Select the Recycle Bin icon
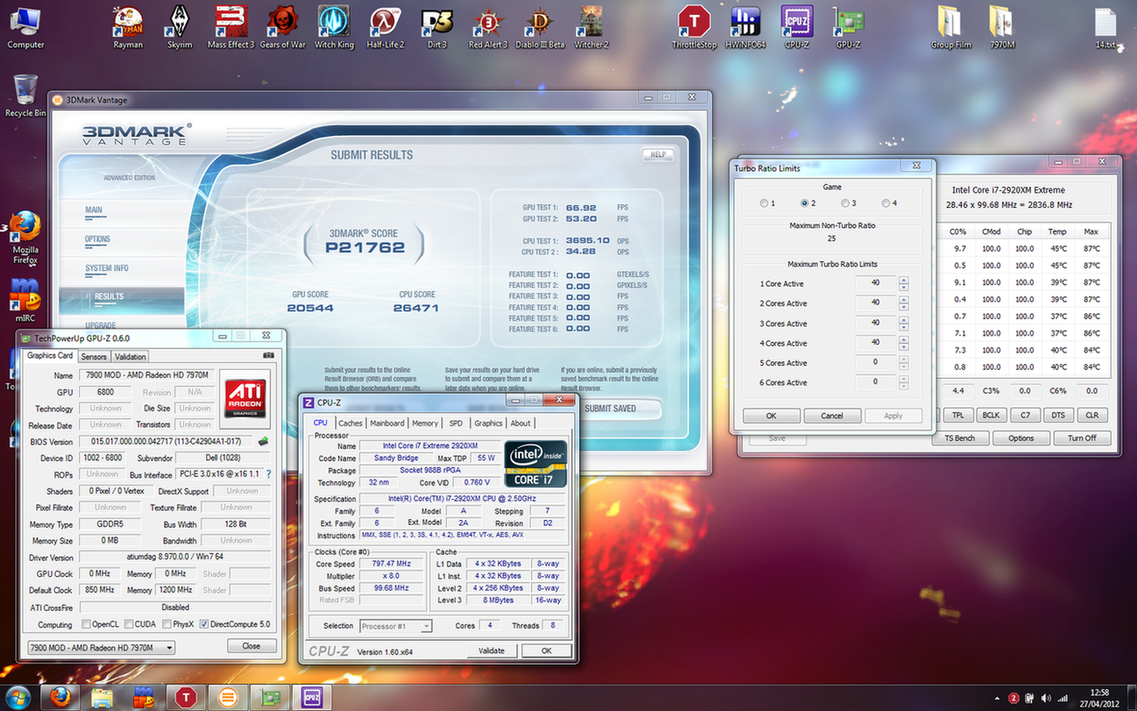This screenshot has height=711, width=1137. pos(25,96)
